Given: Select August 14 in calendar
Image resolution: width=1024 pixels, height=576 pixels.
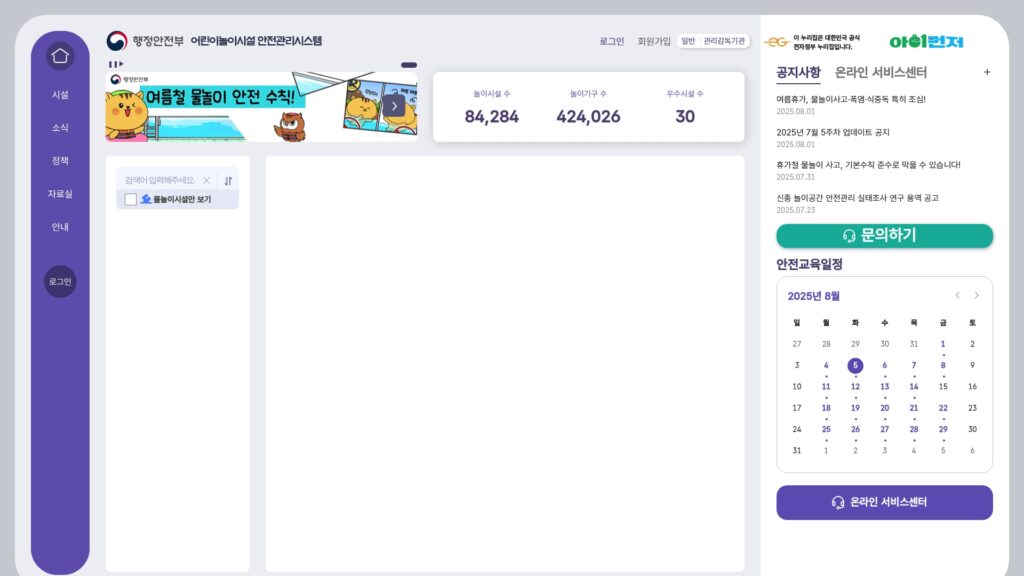Looking at the screenshot, I should pyautogui.click(x=914, y=387).
